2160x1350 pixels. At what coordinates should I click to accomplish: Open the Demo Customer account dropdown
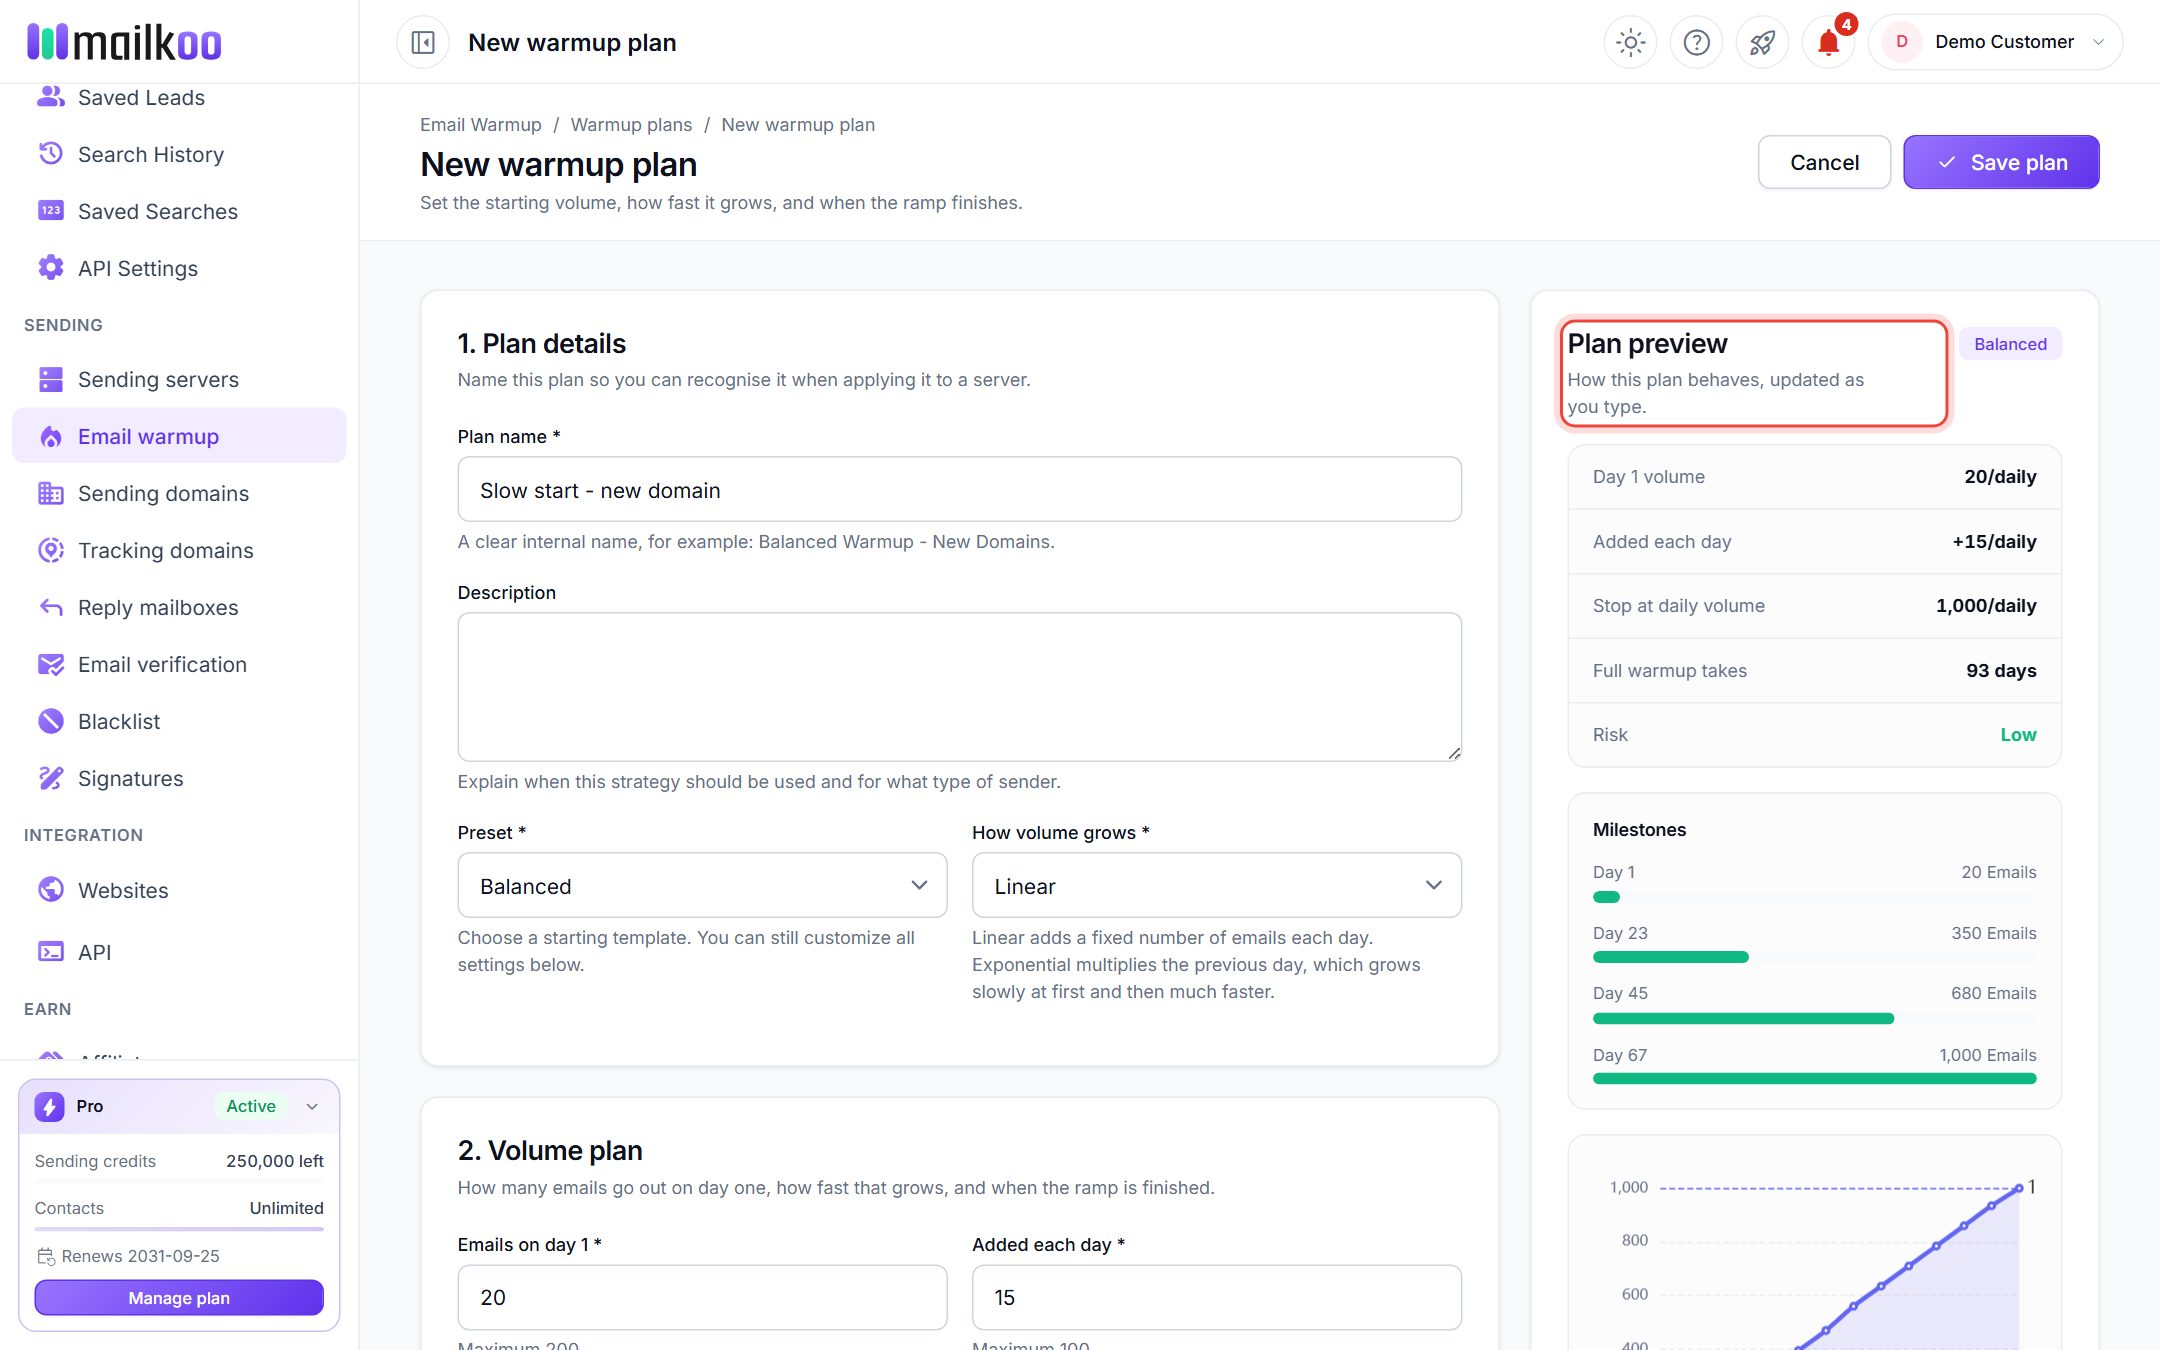[x=1995, y=42]
